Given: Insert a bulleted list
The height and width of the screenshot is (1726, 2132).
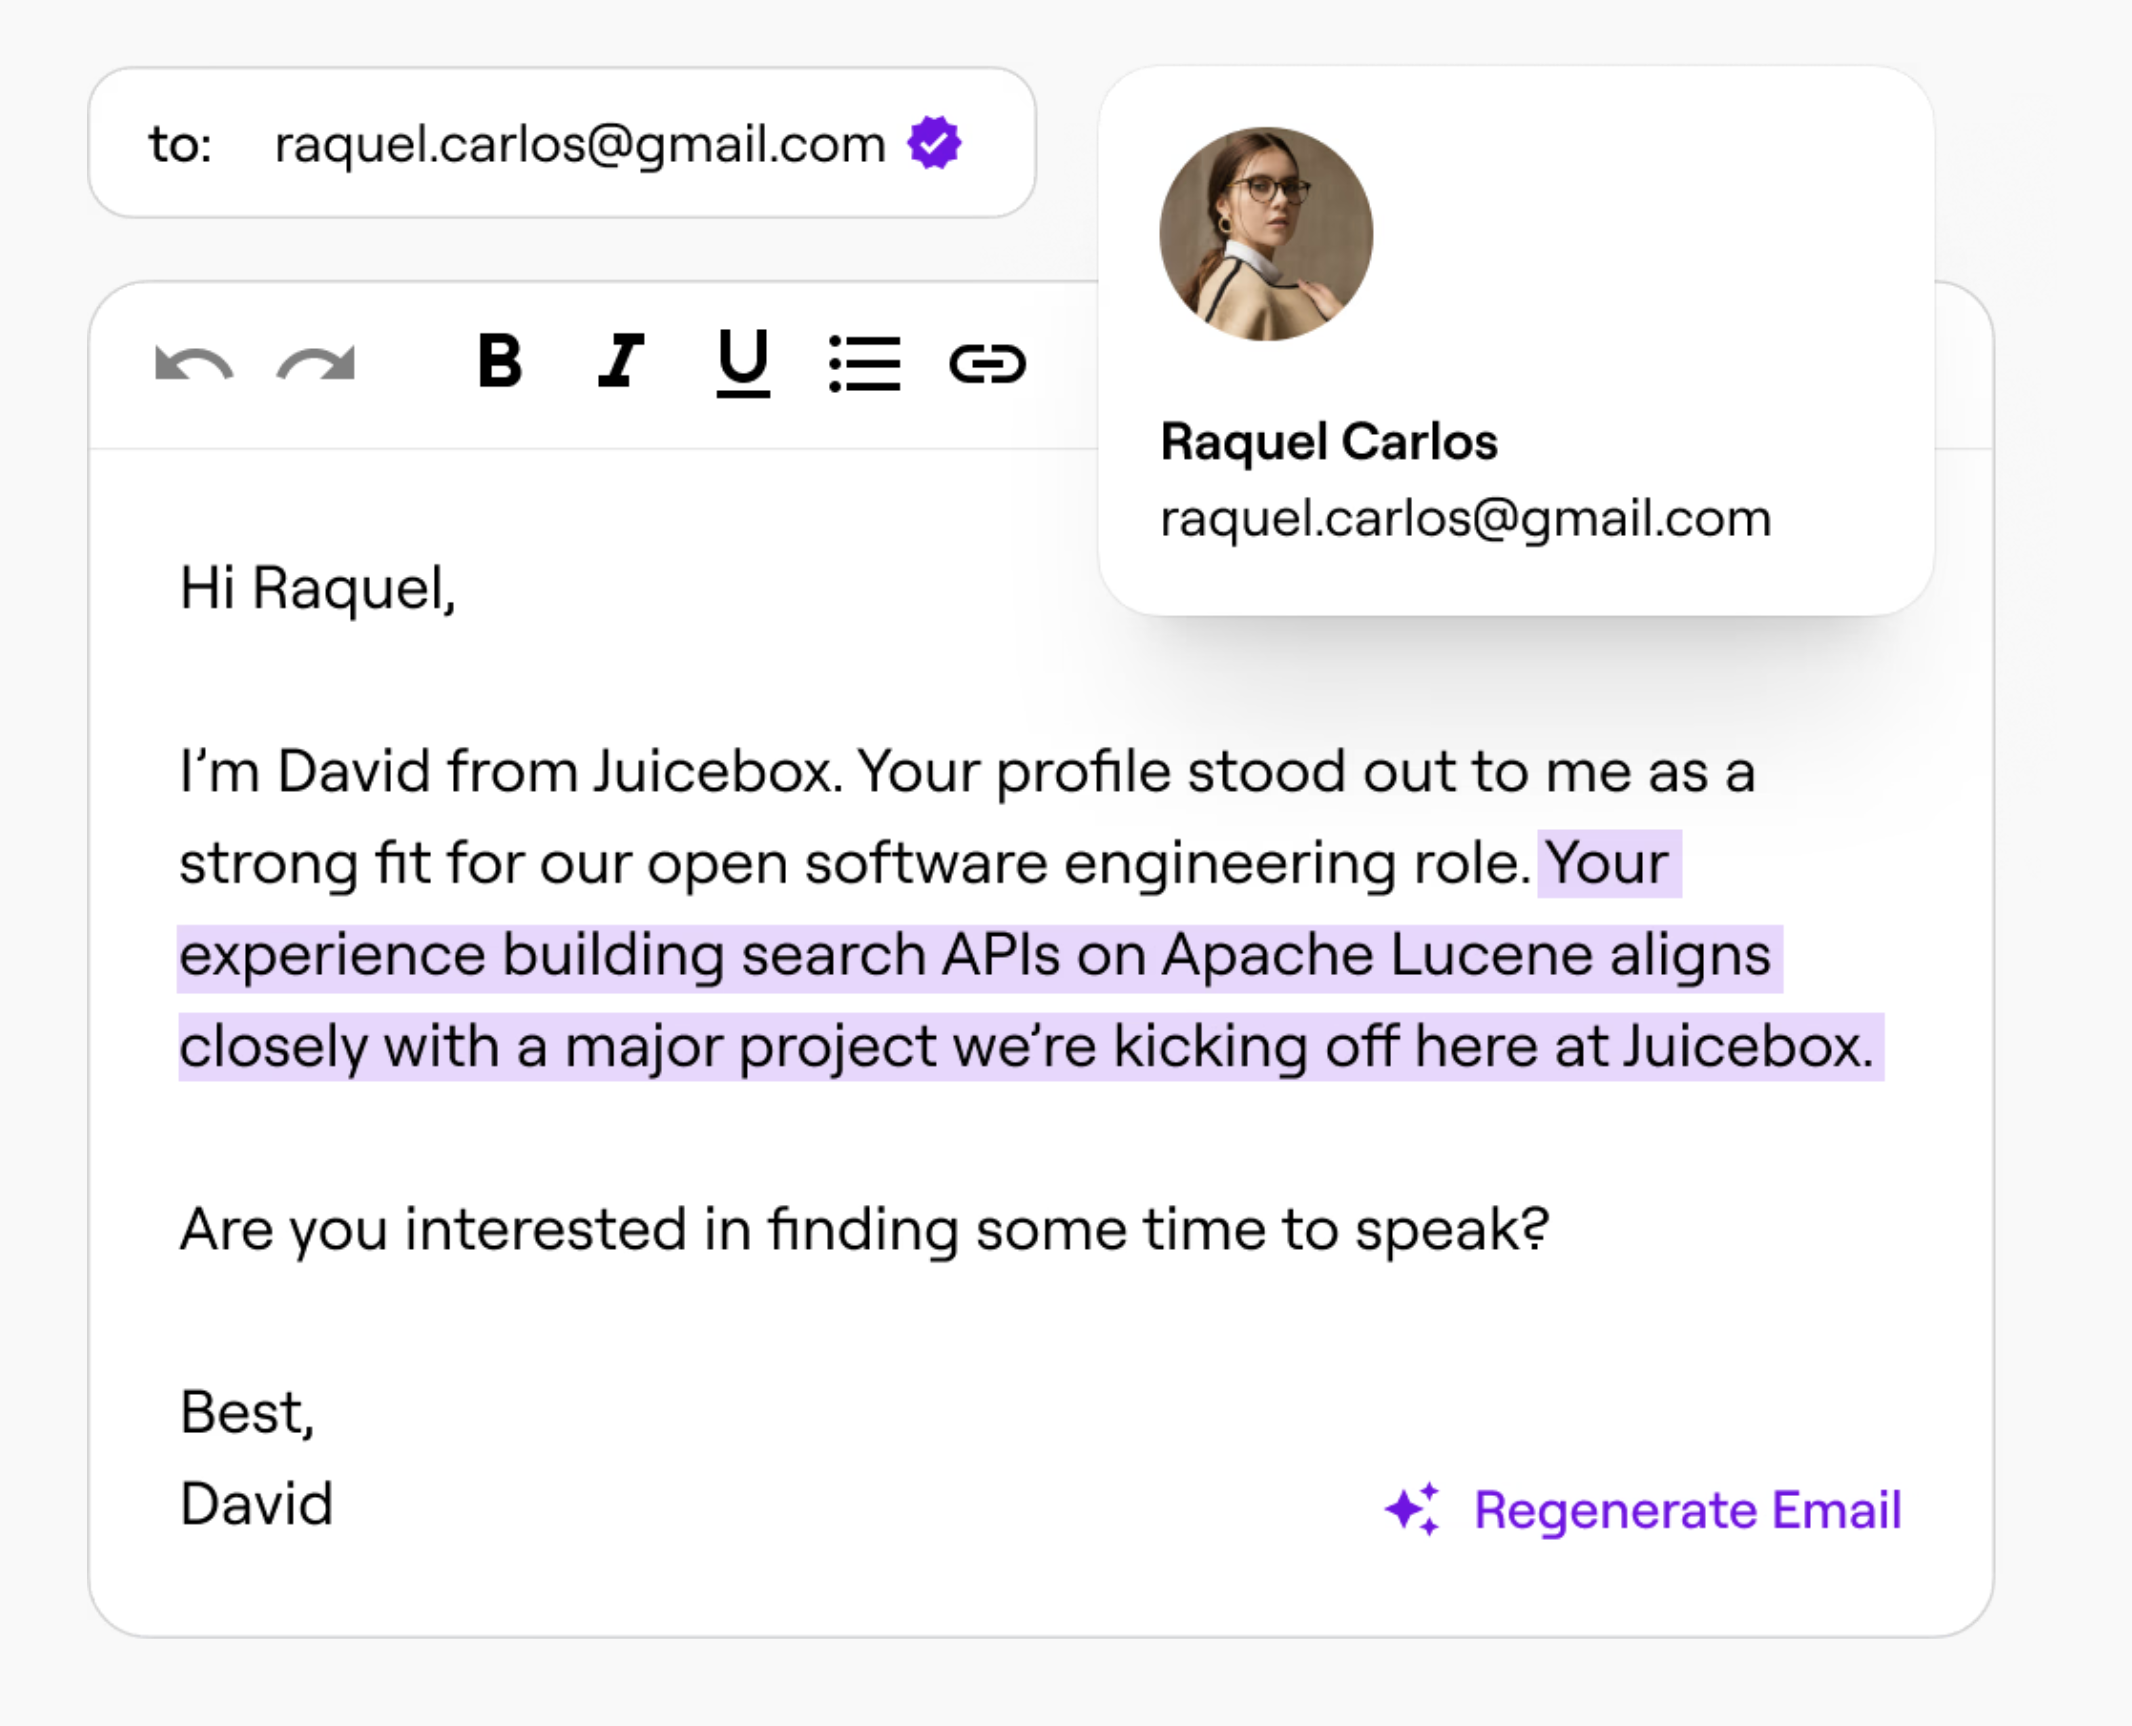Looking at the screenshot, I should (x=865, y=363).
